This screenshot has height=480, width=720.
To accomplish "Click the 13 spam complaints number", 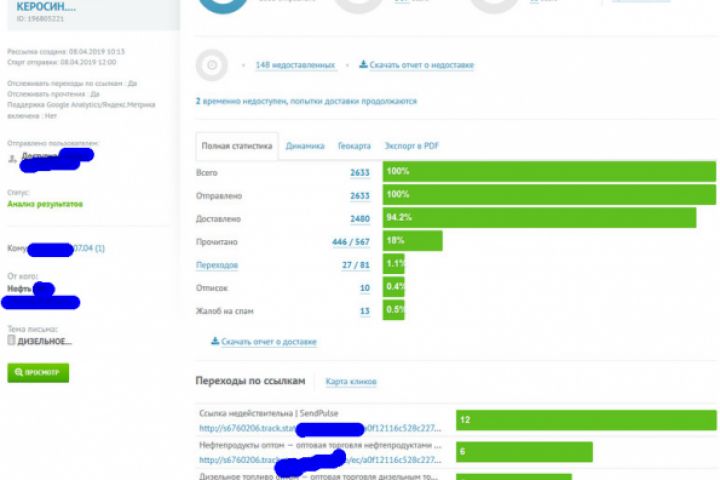I will (x=365, y=311).
